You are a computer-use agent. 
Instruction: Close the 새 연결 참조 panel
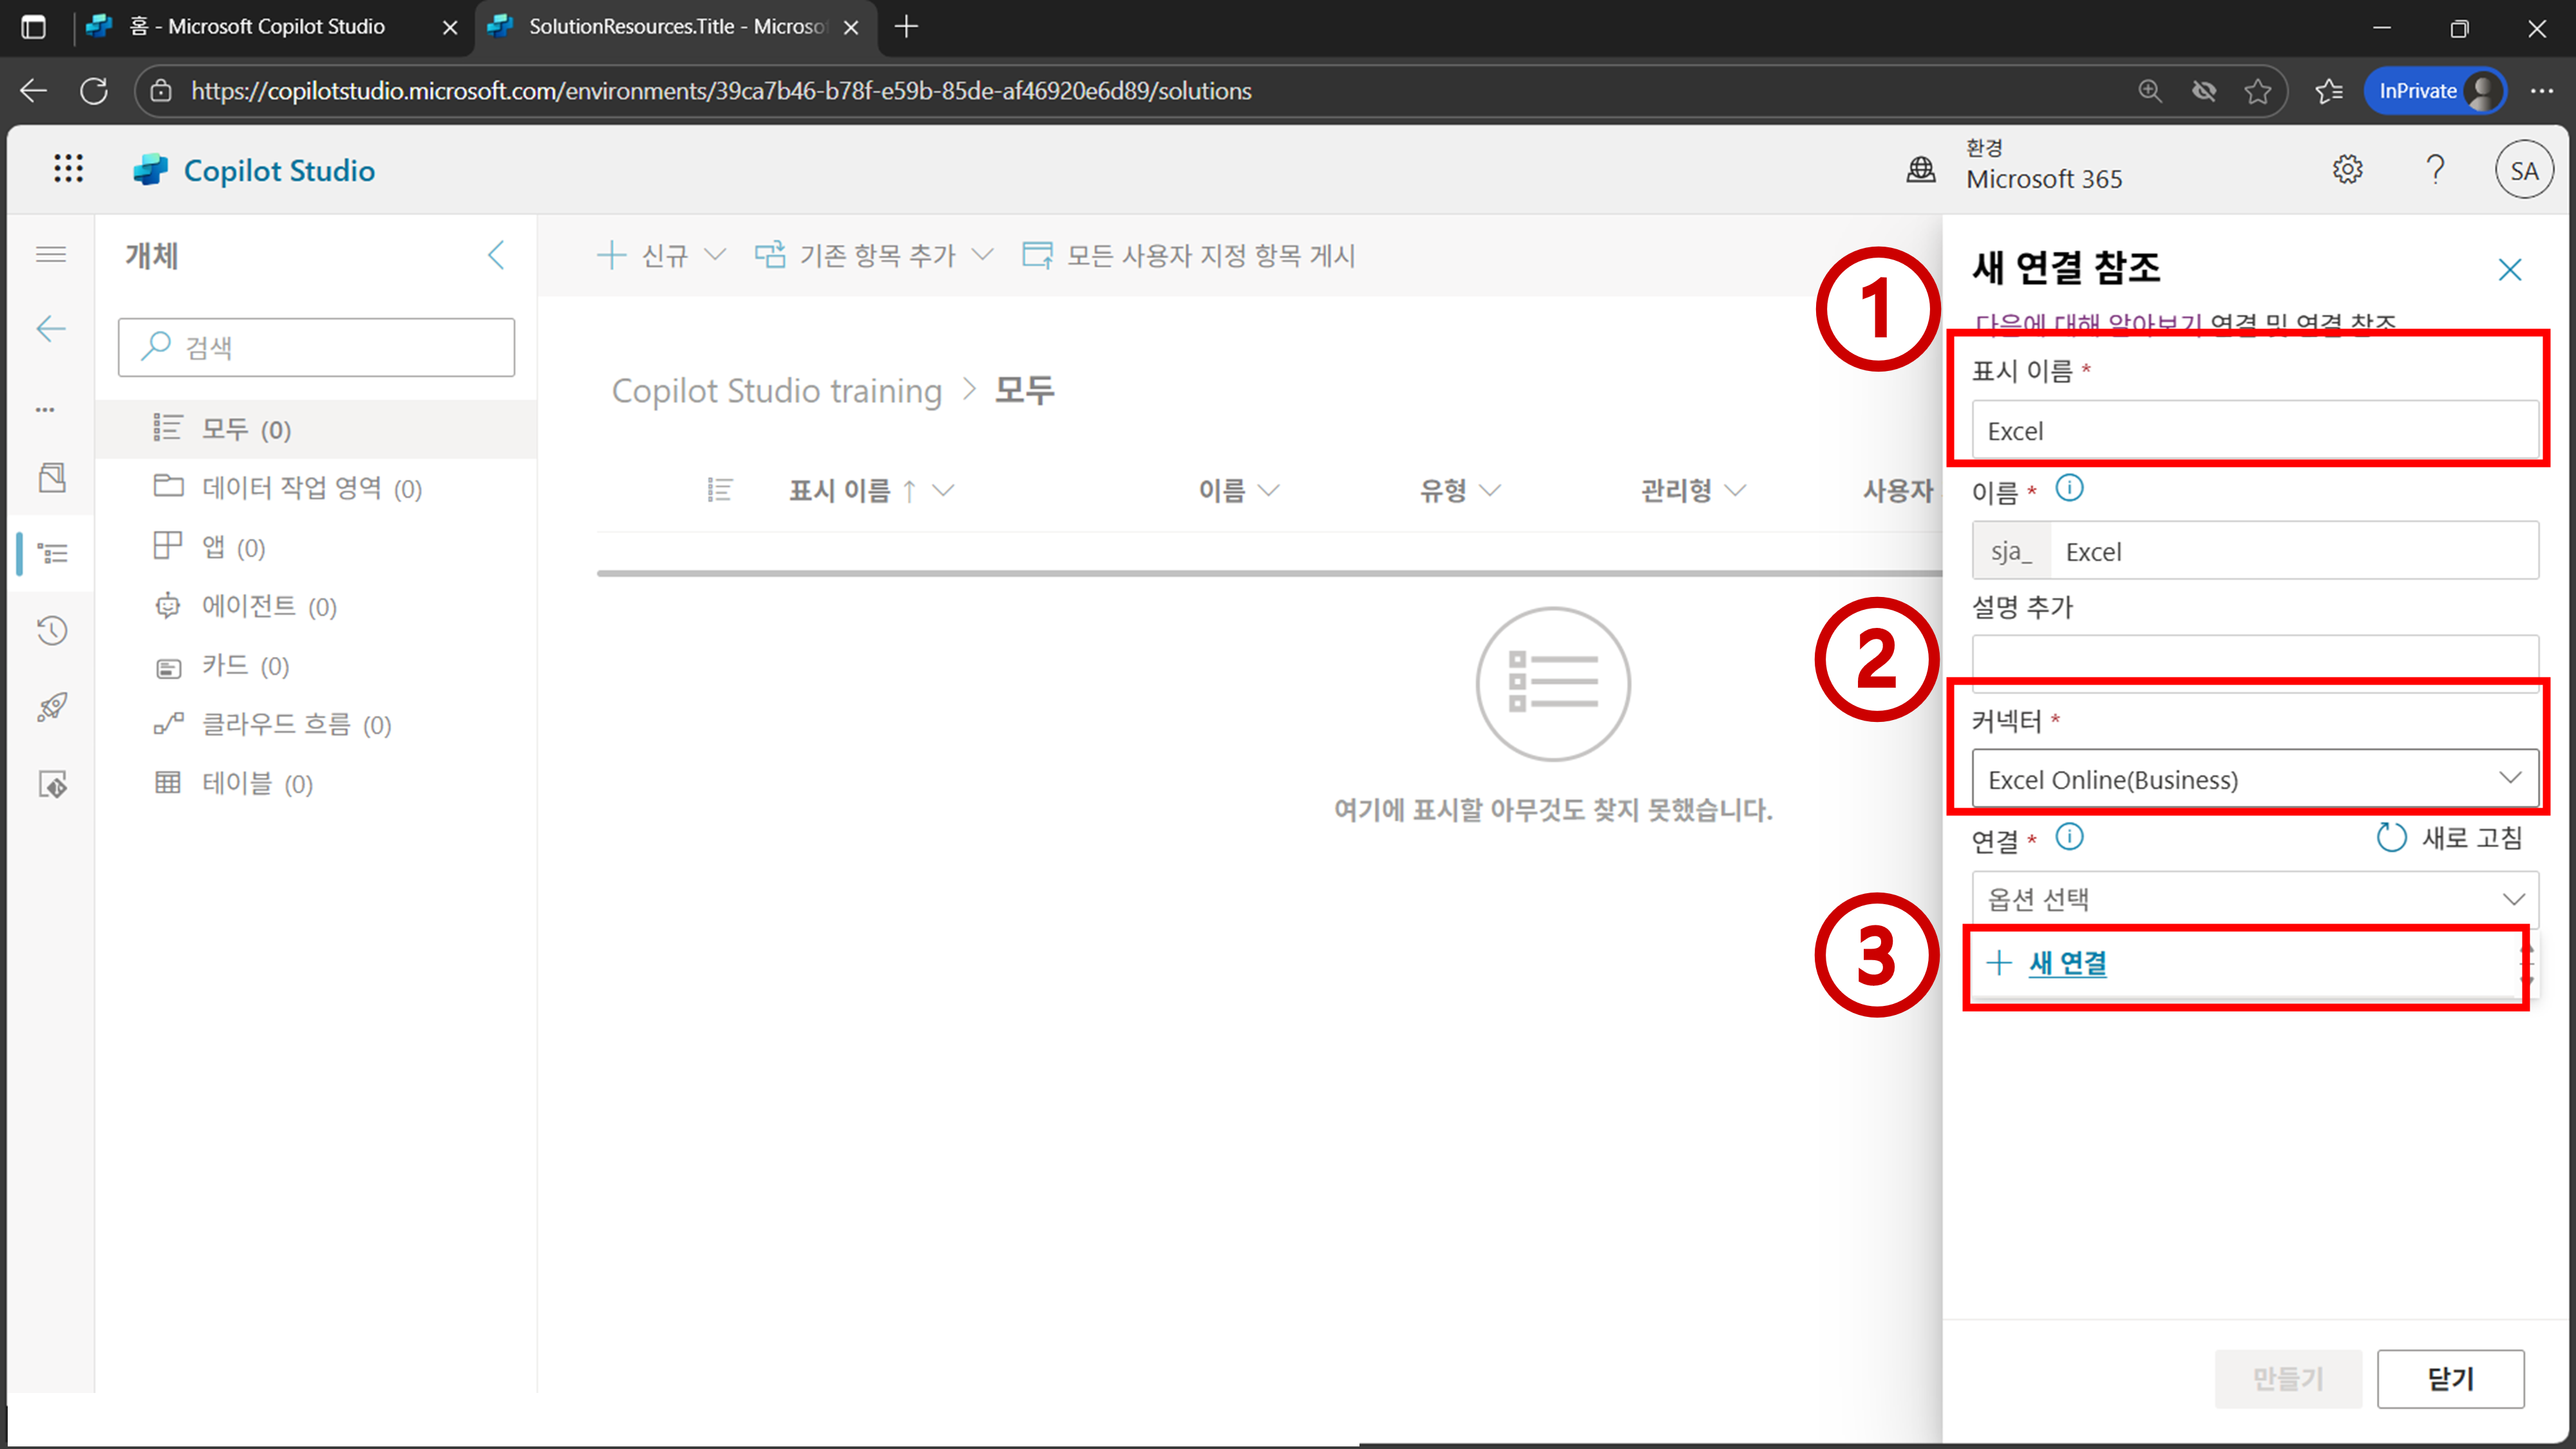(x=2509, y=270)
